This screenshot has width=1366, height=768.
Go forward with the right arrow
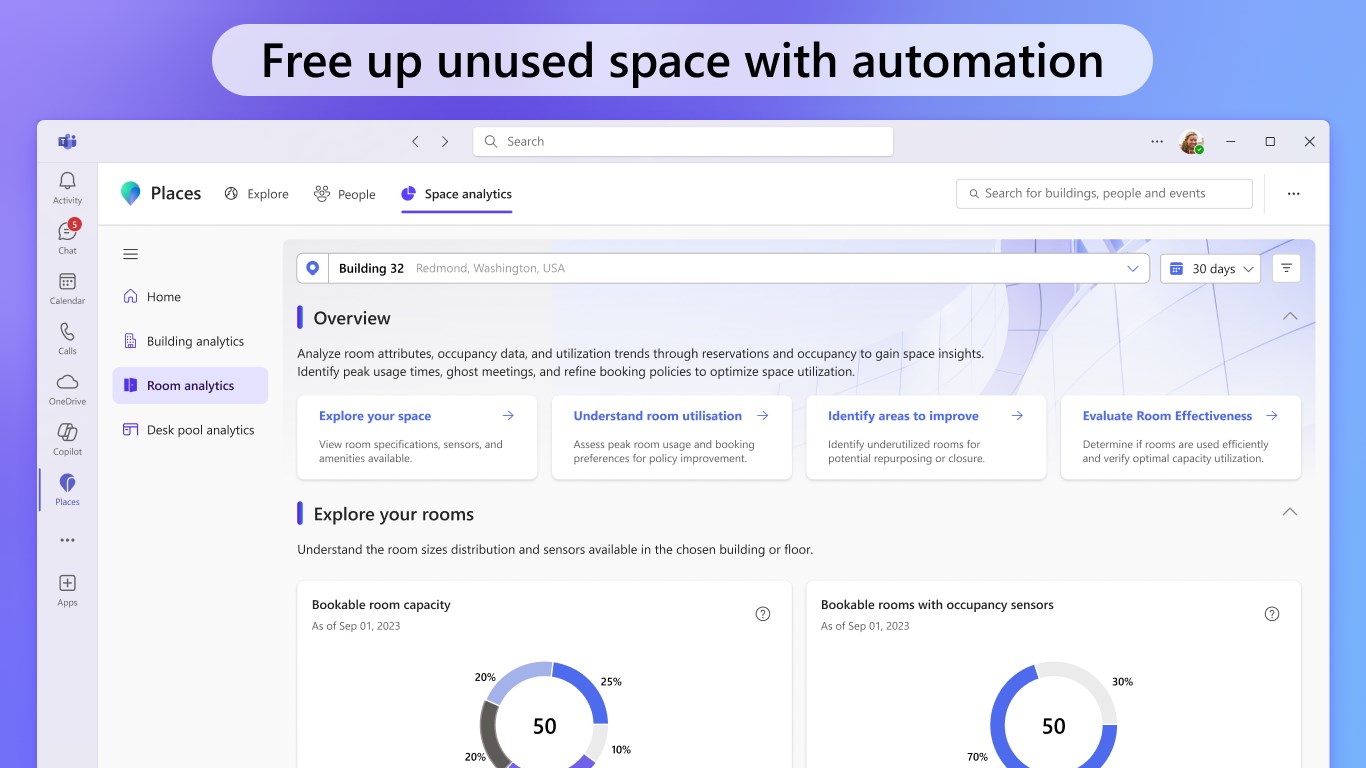point(445,142)
